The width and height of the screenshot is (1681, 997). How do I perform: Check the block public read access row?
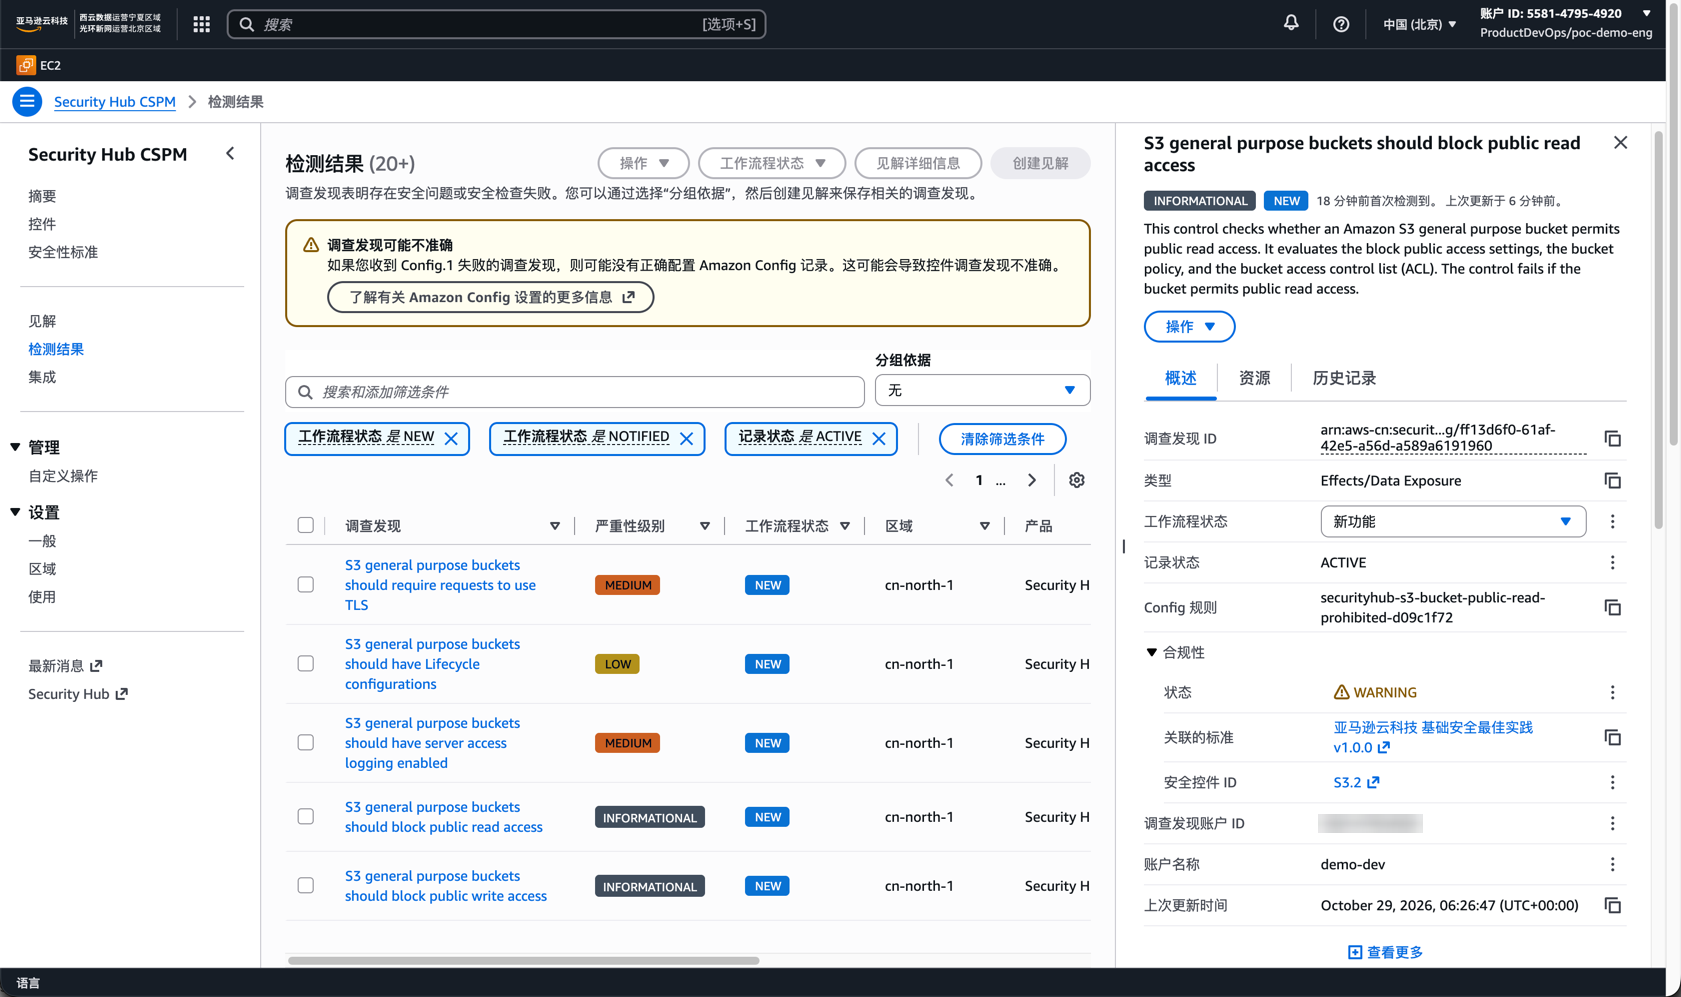[306, 817]
